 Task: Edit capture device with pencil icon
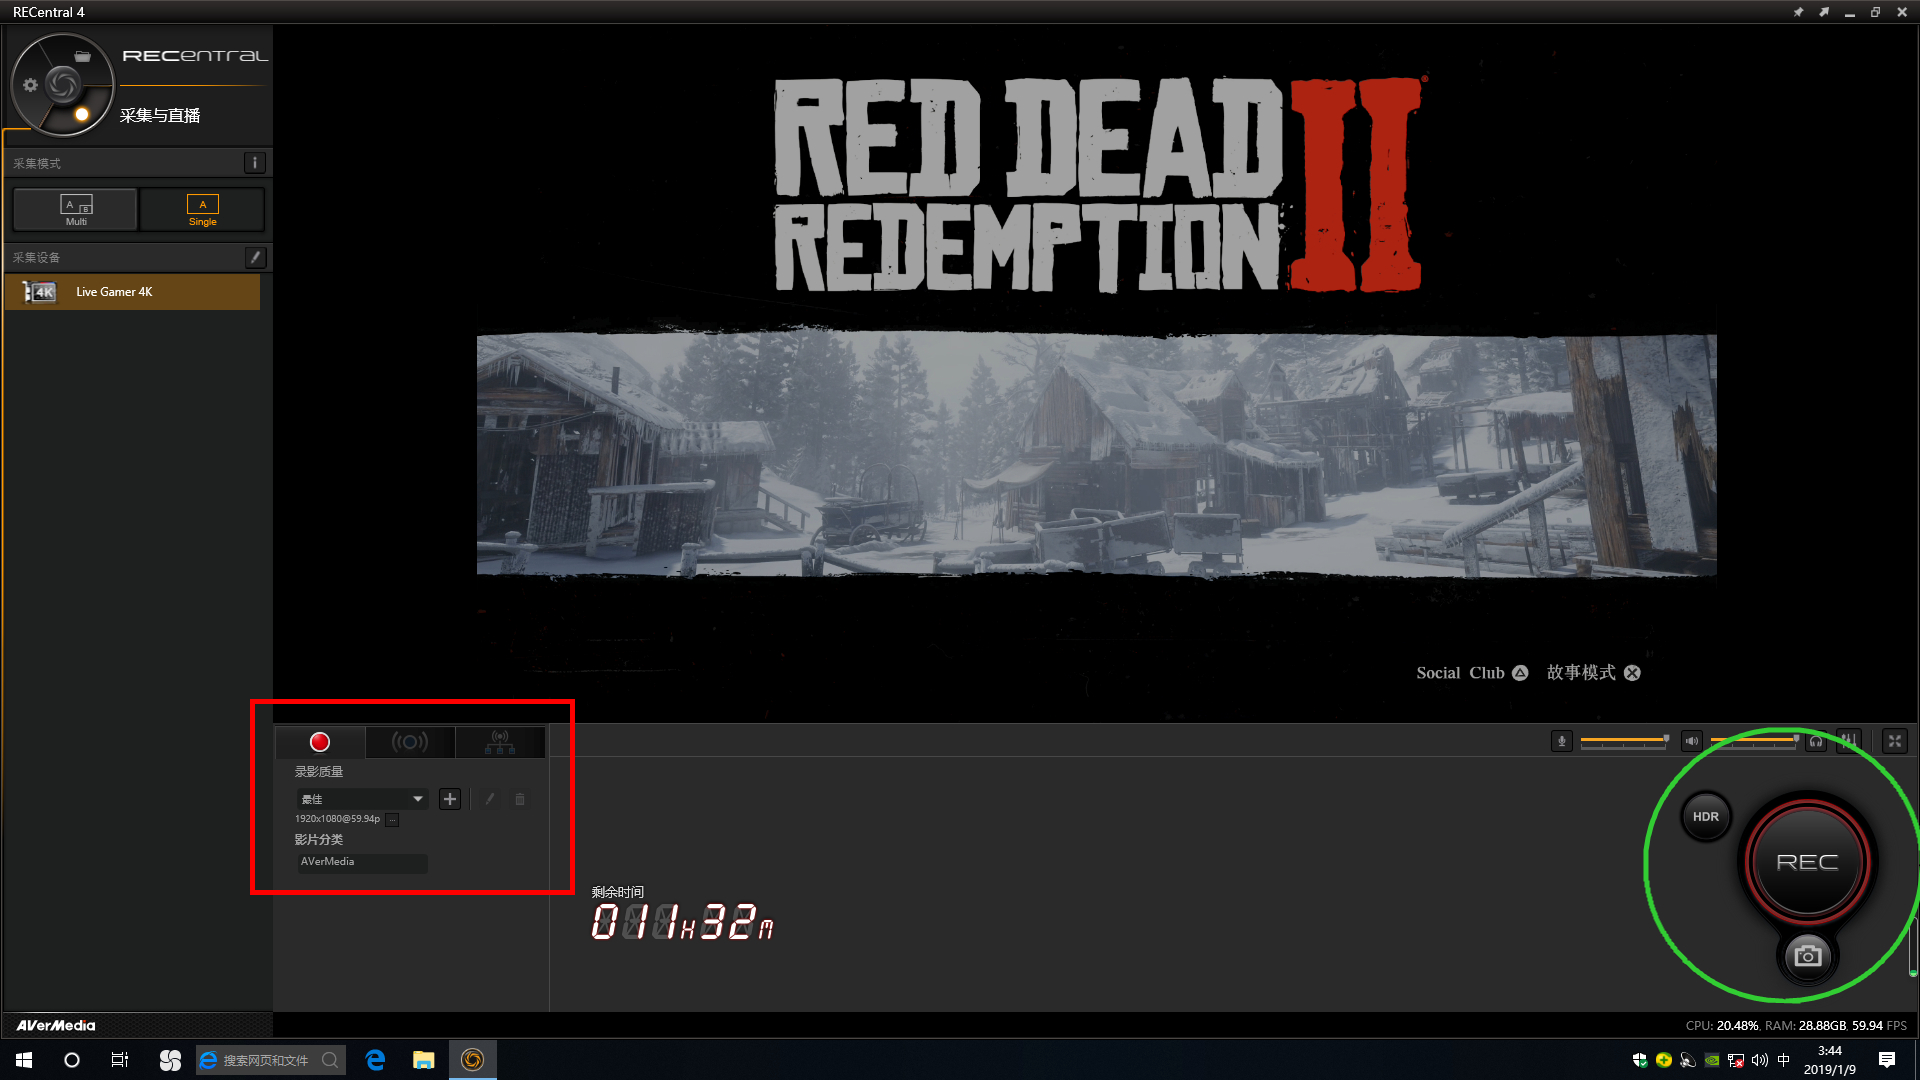coord(255,258)
